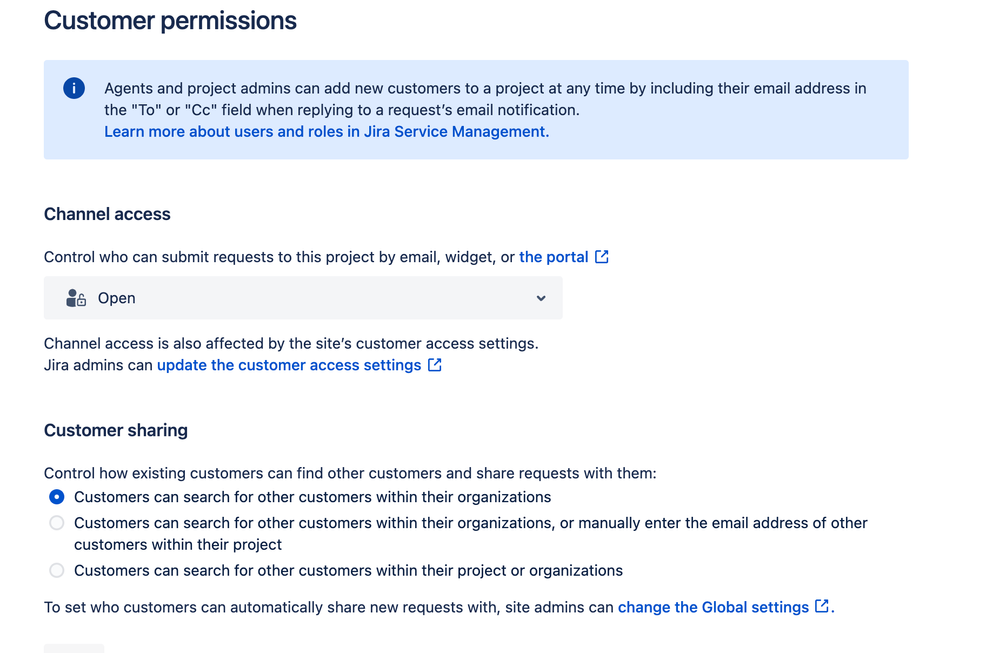The width and height of the screenshot is (999, 653).
Task: Select the manually enter email address option
Action: click(56, 522)
